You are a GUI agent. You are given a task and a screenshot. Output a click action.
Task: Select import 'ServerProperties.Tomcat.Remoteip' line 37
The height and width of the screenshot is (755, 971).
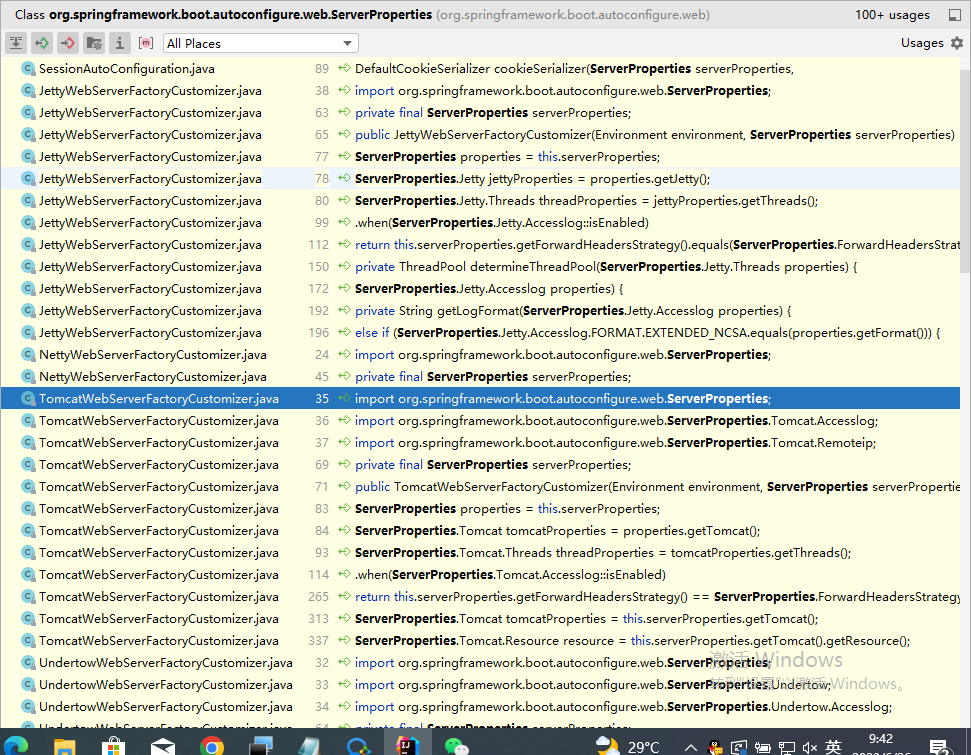tap(616, 443)
